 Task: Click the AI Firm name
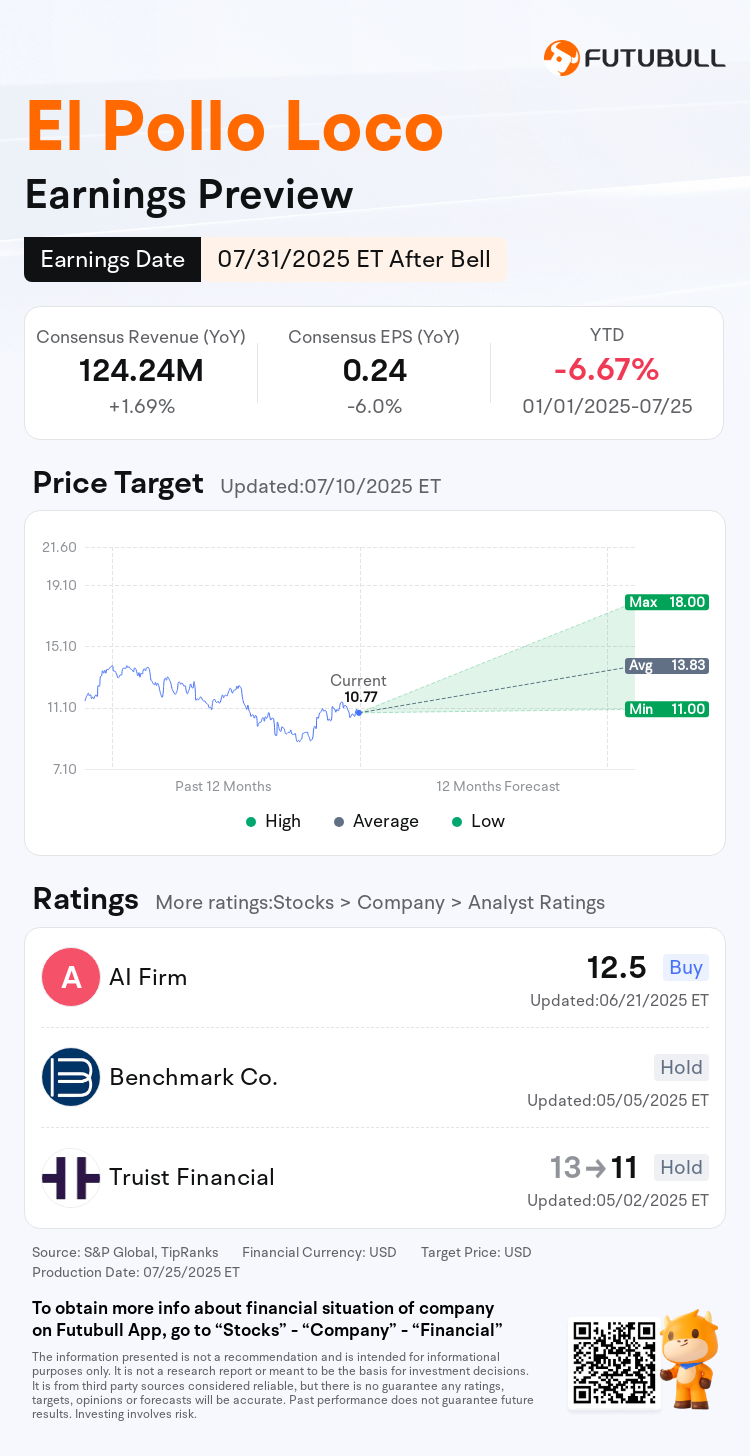pos(148,977)
